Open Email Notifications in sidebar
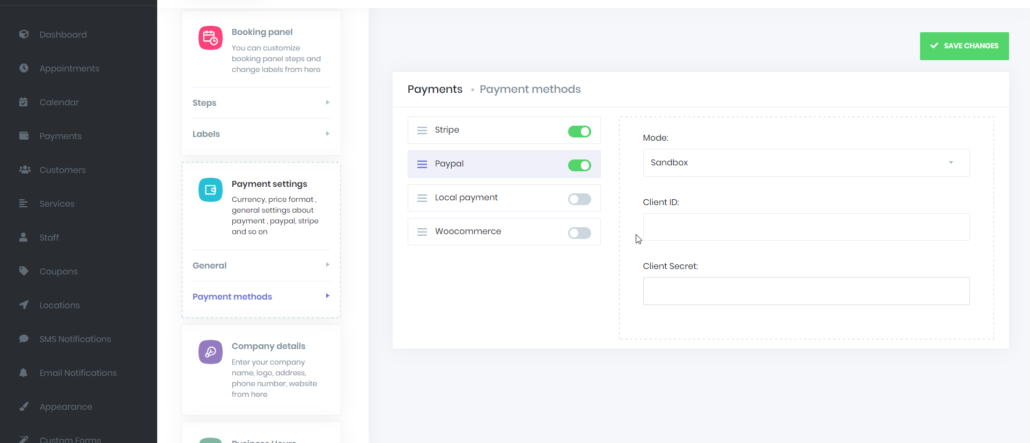The height and width of the screenshot is (443, 1030). (x=78, y=373)
